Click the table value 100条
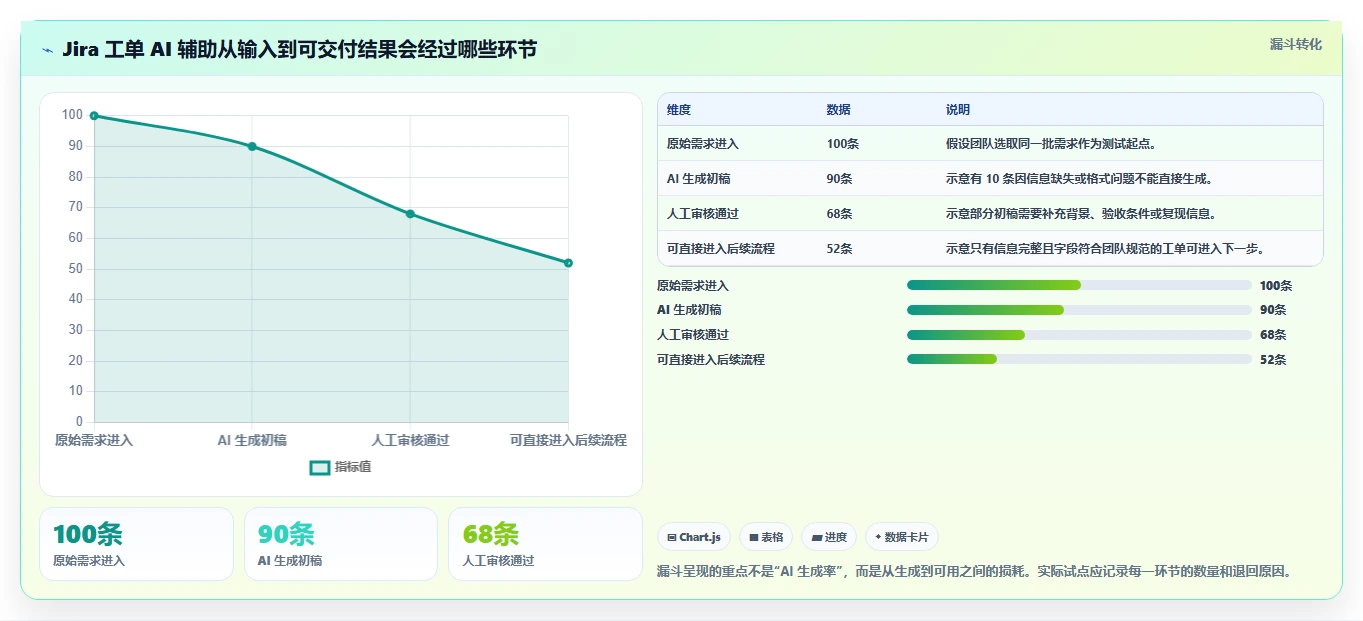The image size is (1363, 621). pos(843,144)
